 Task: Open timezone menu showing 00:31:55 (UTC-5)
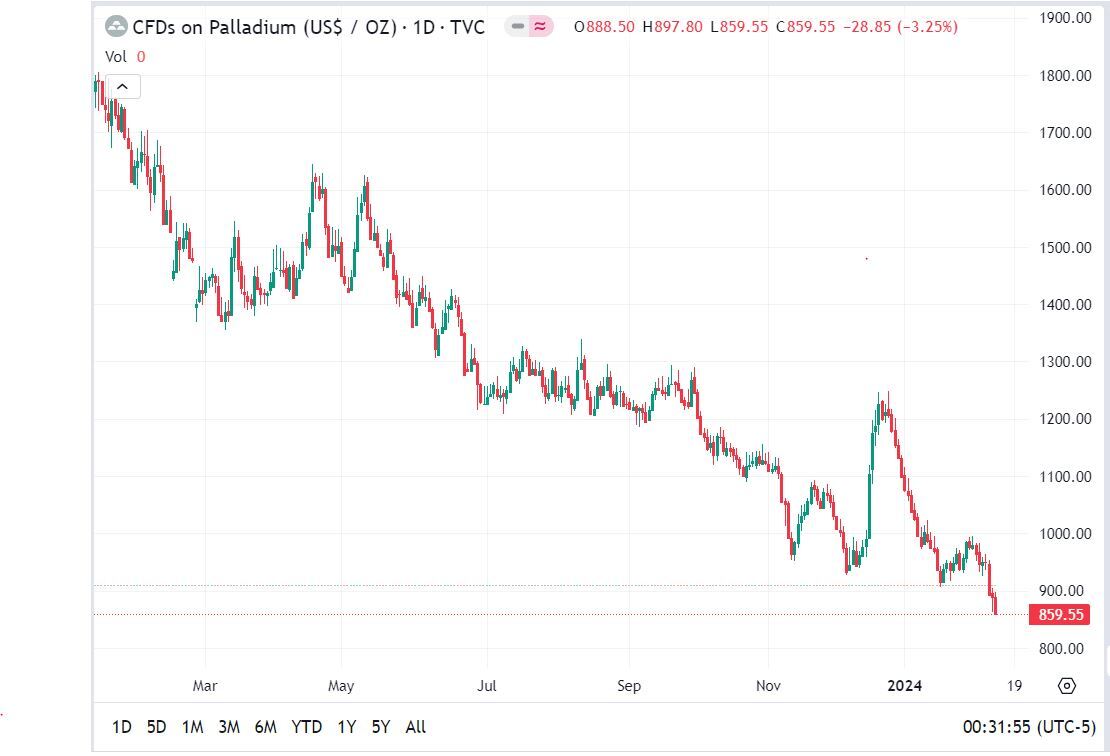[x=1029, y=727]
